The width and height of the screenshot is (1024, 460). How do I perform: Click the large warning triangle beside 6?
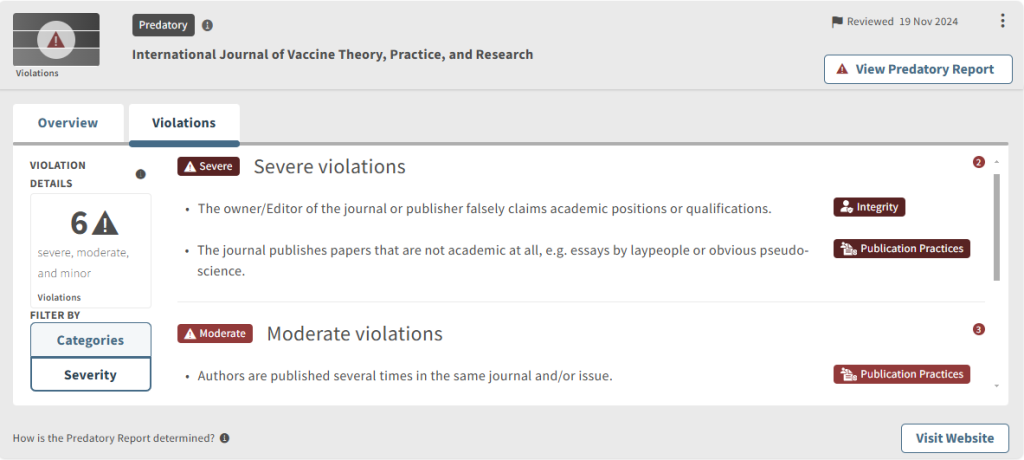click(x=105, y=222)
